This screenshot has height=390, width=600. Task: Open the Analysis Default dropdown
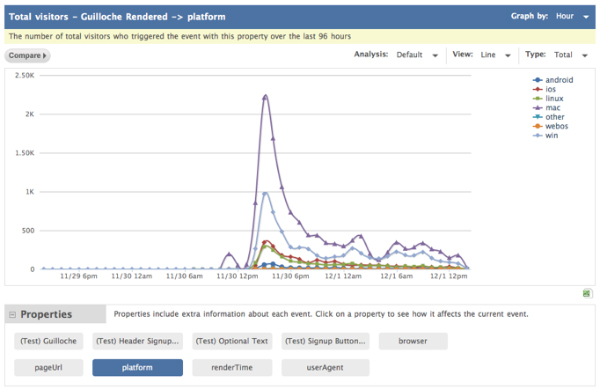click(417, 55)
